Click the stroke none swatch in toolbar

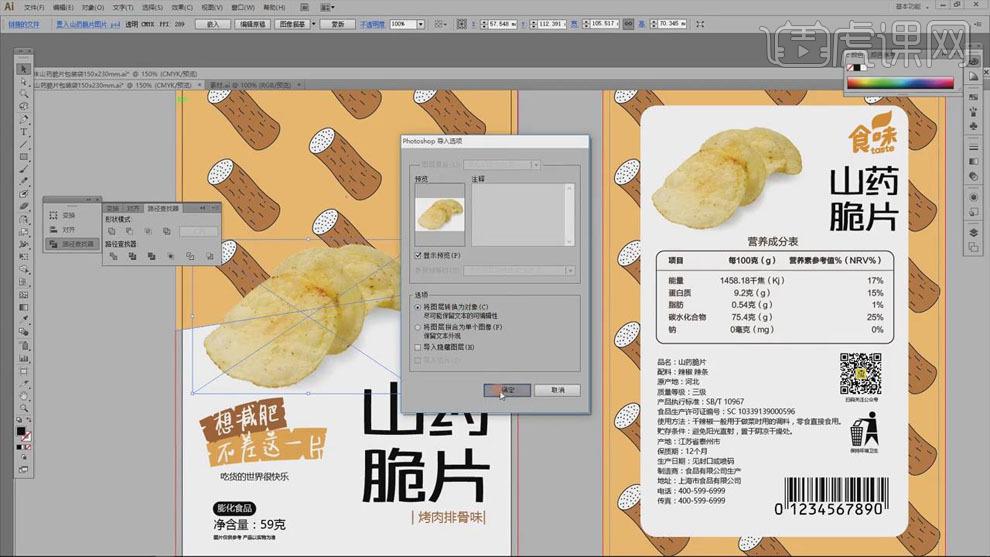point(27,436)
